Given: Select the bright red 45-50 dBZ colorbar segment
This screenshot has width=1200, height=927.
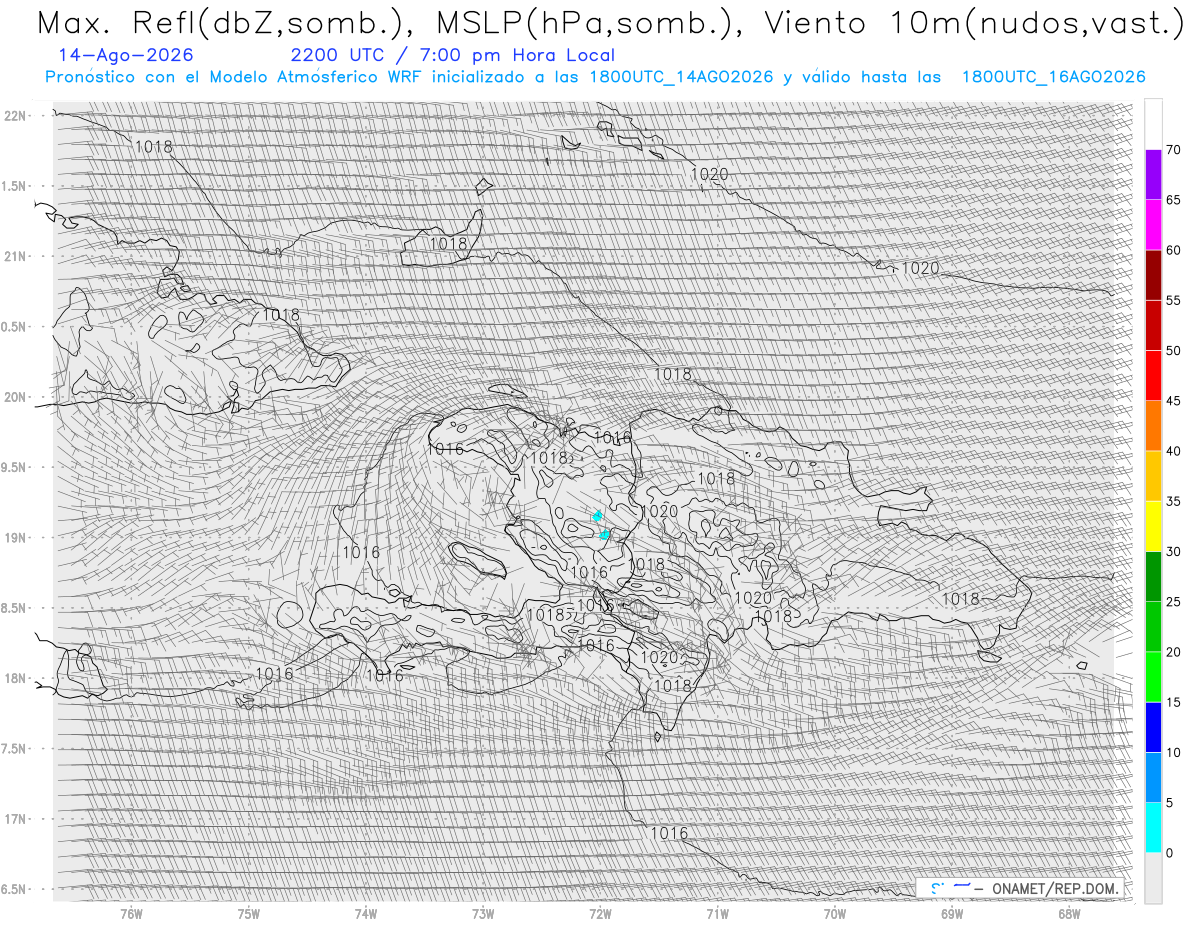Looking at the screenshot, I should (1153, 376).
